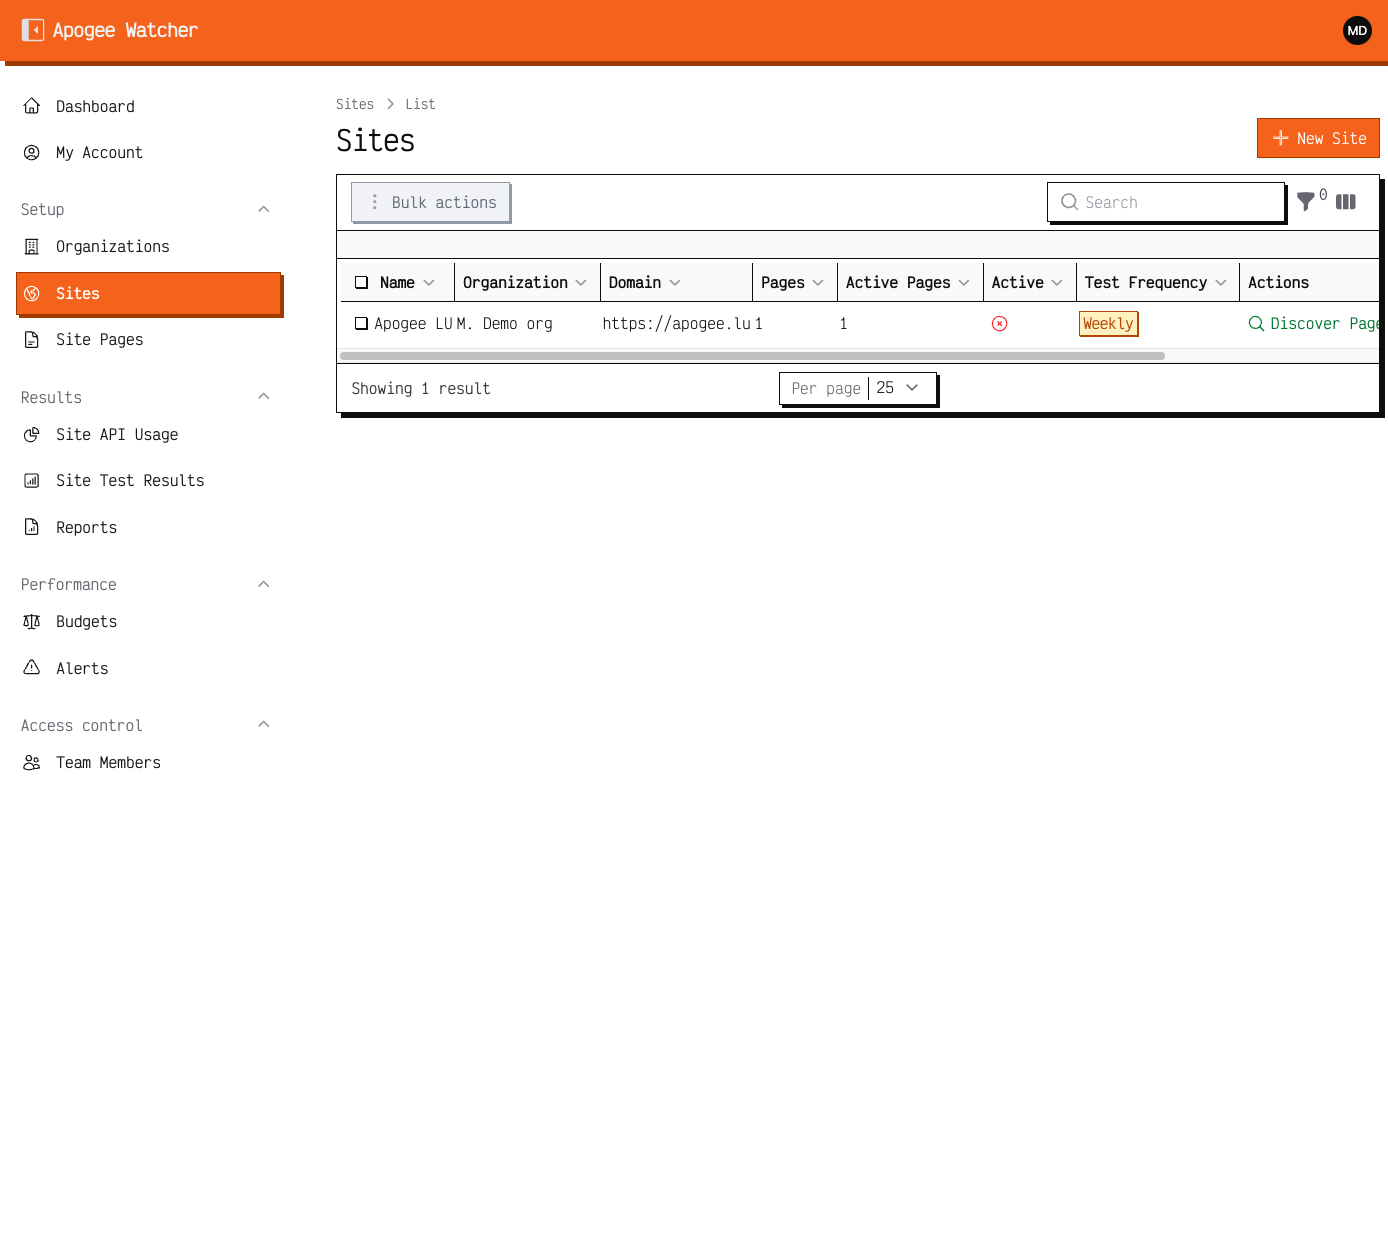The image size is (1388, 1250).
Task: Sort by the Name column
Action: (x=407, y=283)
